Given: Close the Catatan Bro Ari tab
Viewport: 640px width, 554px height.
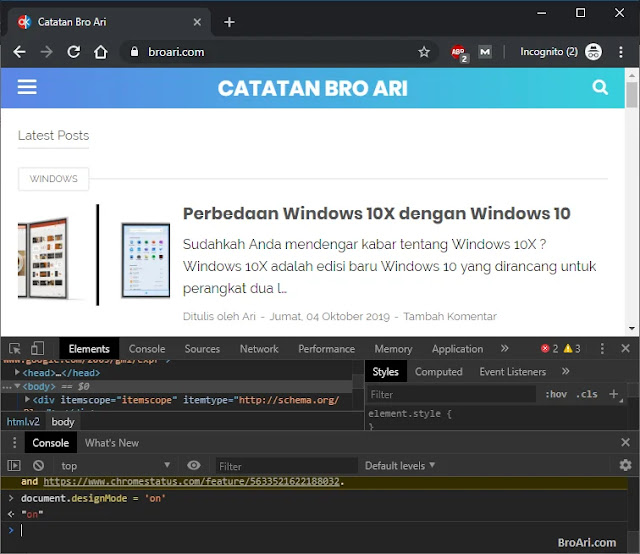Looking at the screenshot, I should pos(197,22).
